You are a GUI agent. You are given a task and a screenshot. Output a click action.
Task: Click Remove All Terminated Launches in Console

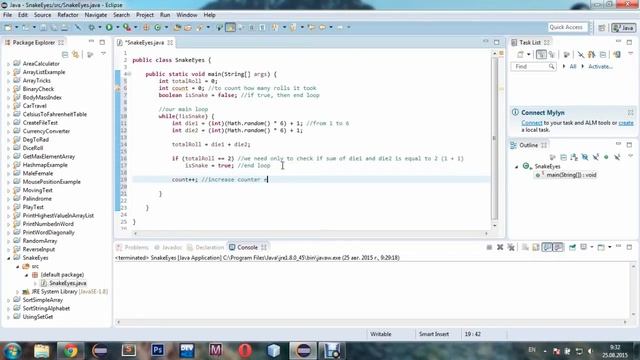point(511,247)
